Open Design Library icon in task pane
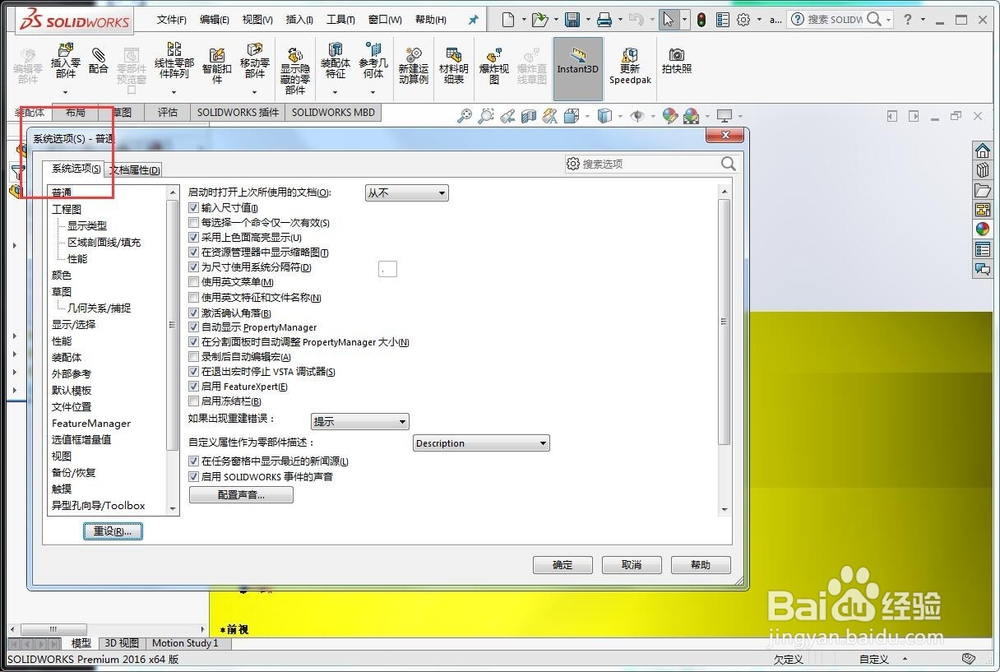Image resolution: width=1000 pixels, height=672 pixels. click(x=982, y=170)
